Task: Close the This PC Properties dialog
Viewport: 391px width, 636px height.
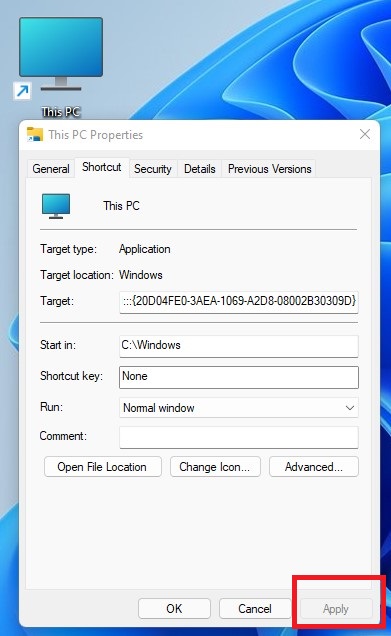Action: [365, 134]
